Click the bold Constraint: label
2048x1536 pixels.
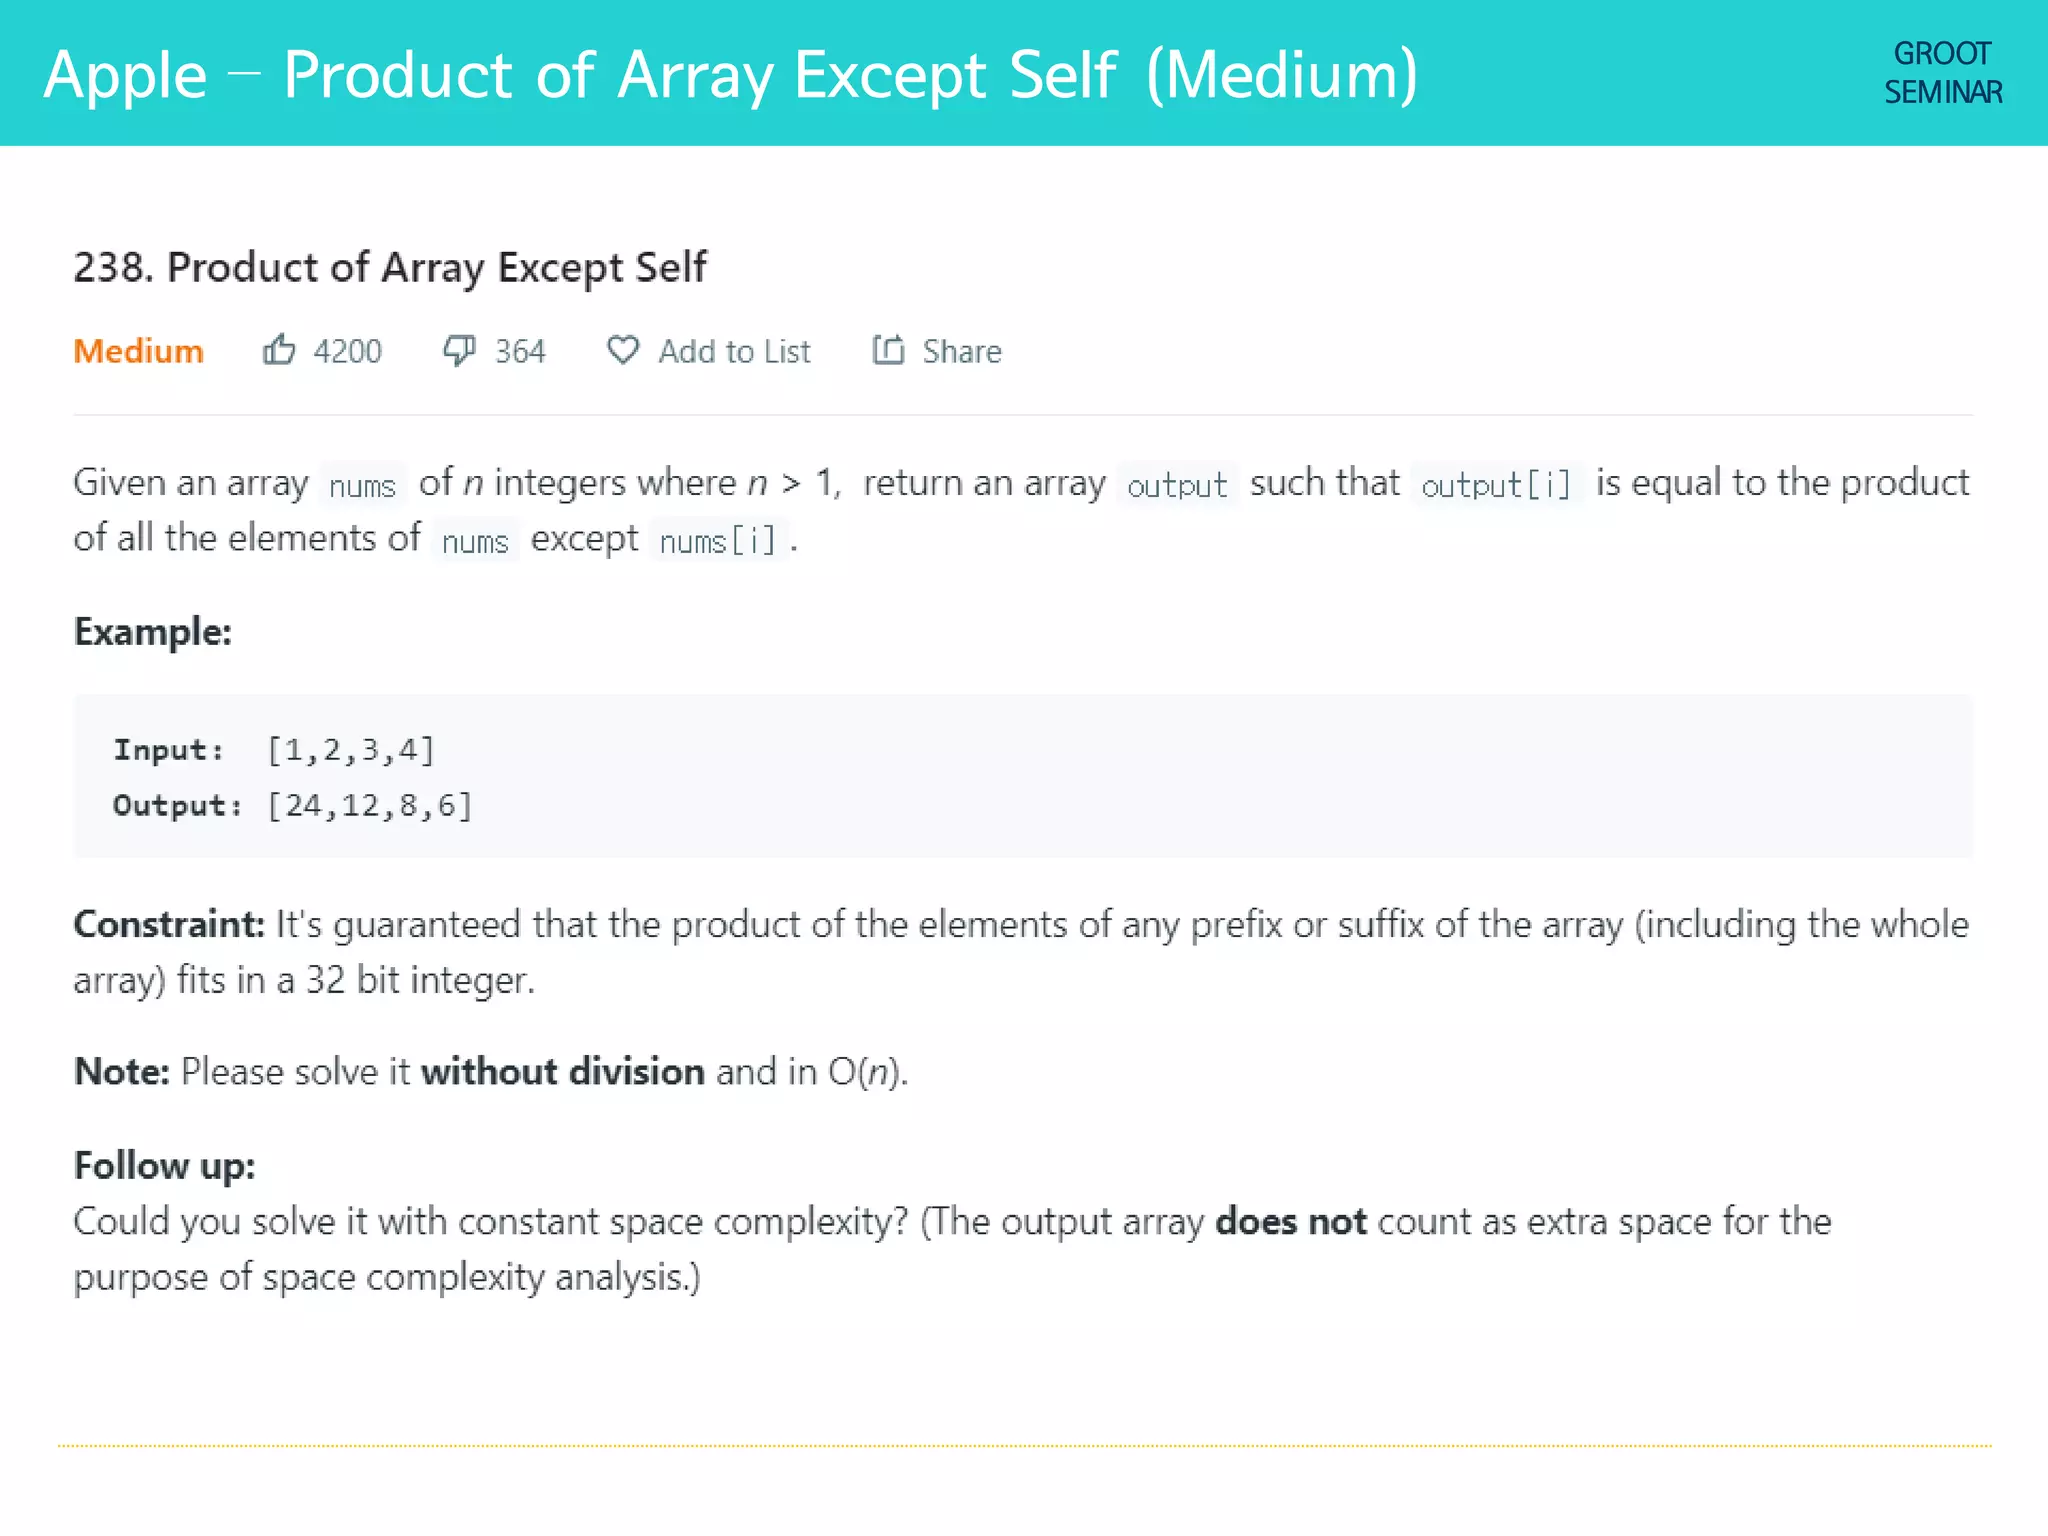169,924
